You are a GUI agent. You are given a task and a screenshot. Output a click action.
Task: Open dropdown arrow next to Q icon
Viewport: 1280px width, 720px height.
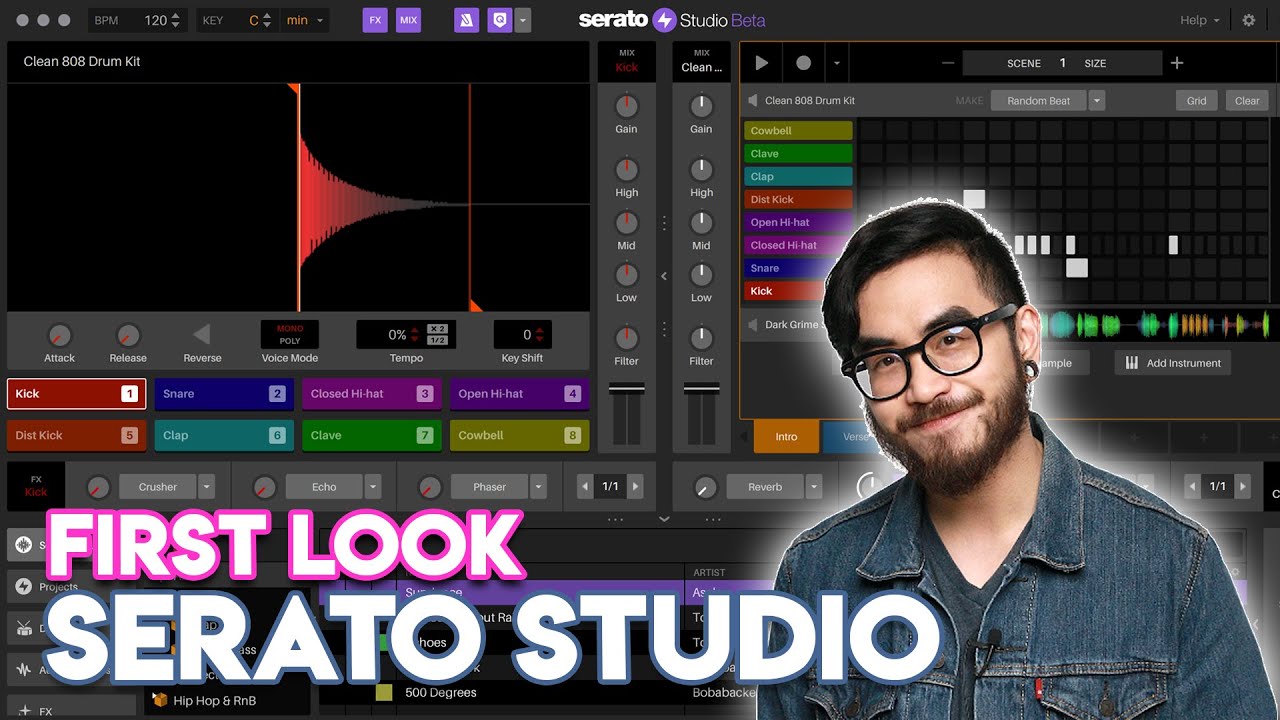[x=523, y=20]
